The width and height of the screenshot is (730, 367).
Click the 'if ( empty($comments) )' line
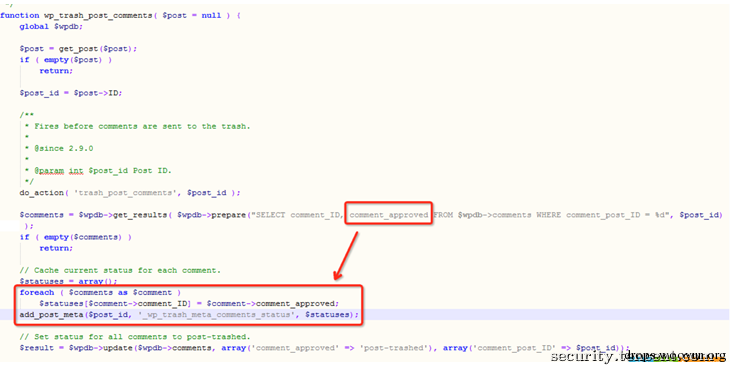[x=75, y=237]
